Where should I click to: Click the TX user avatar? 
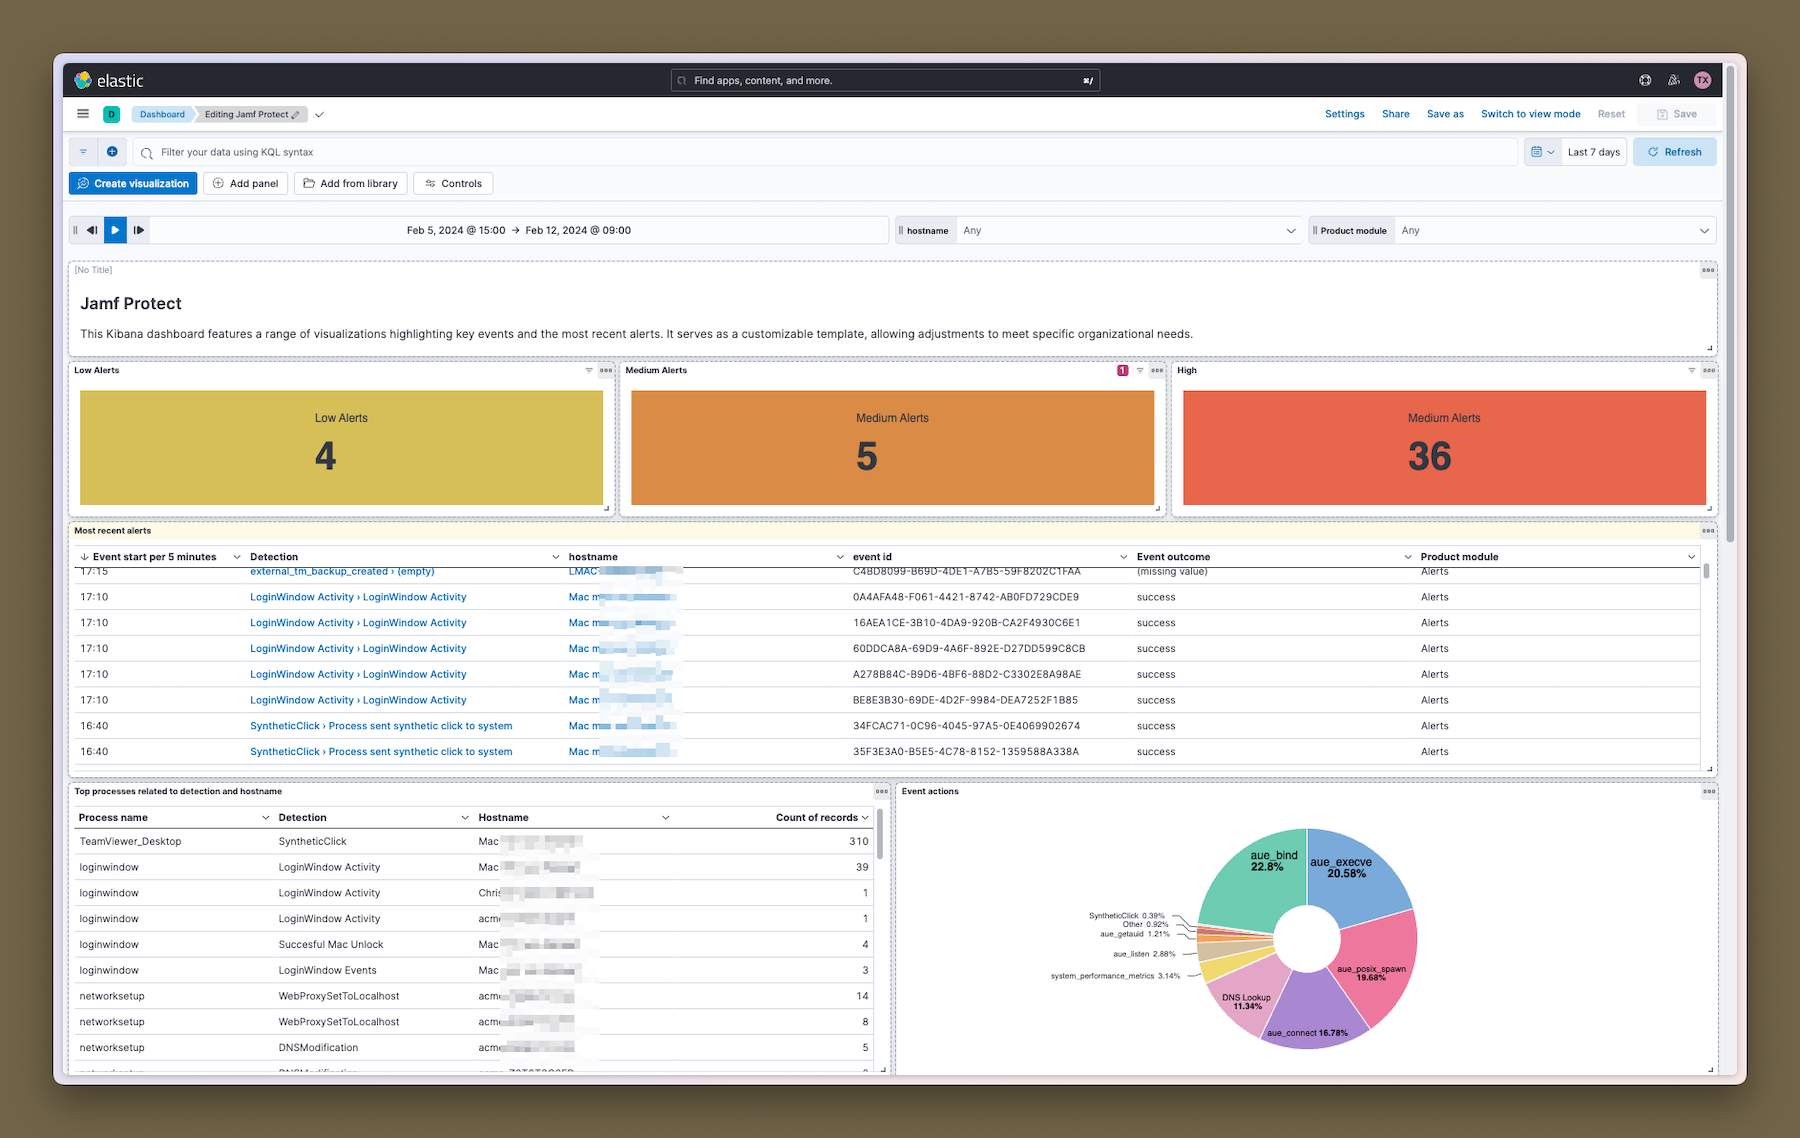coord(1703,80)
